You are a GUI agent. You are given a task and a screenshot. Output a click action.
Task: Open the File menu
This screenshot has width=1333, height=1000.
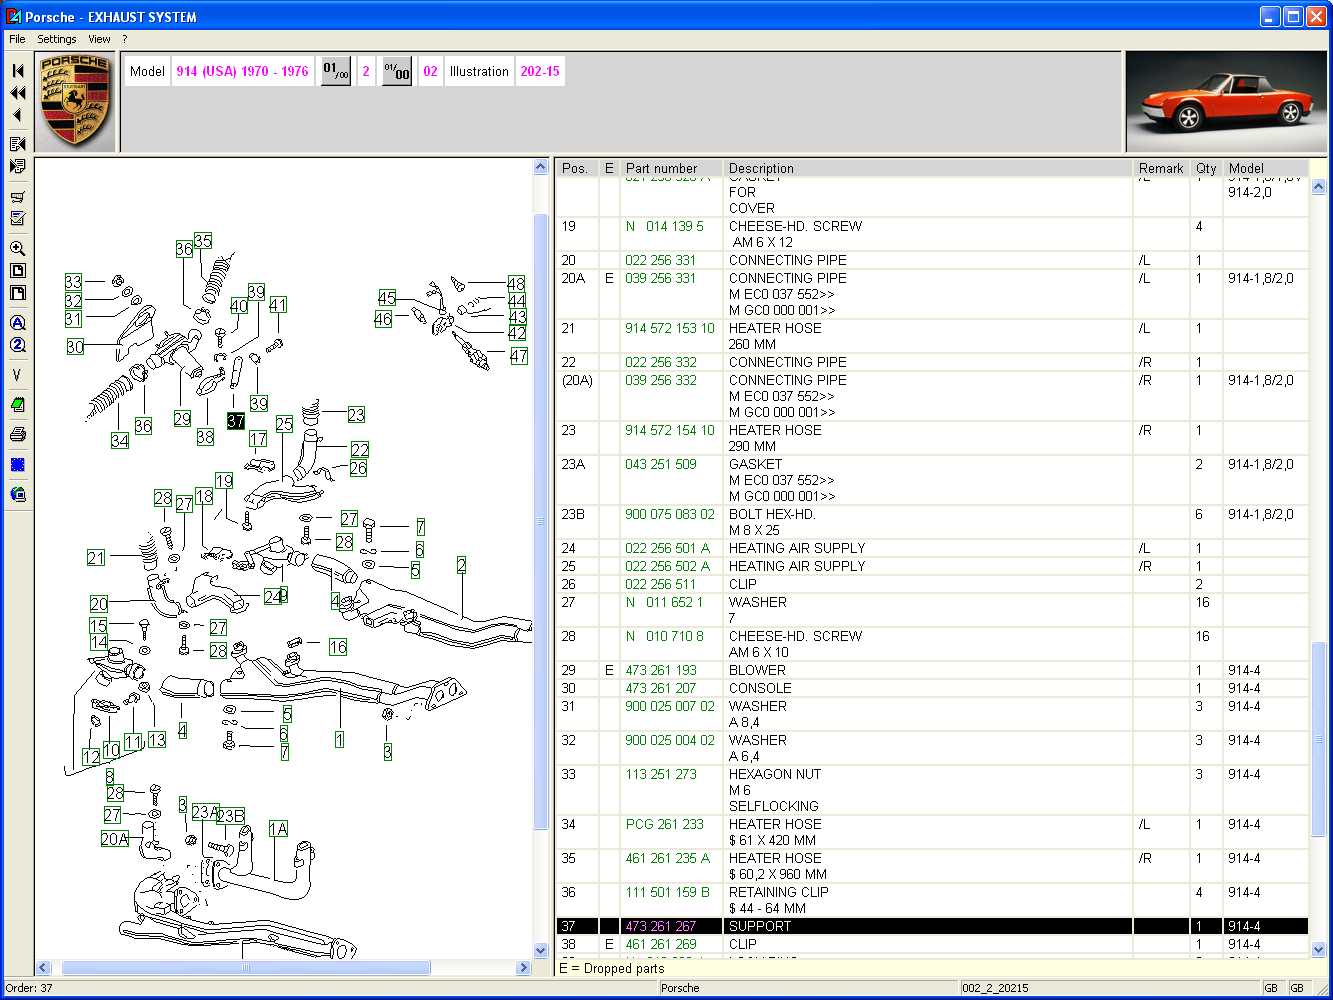click(17, 39)
